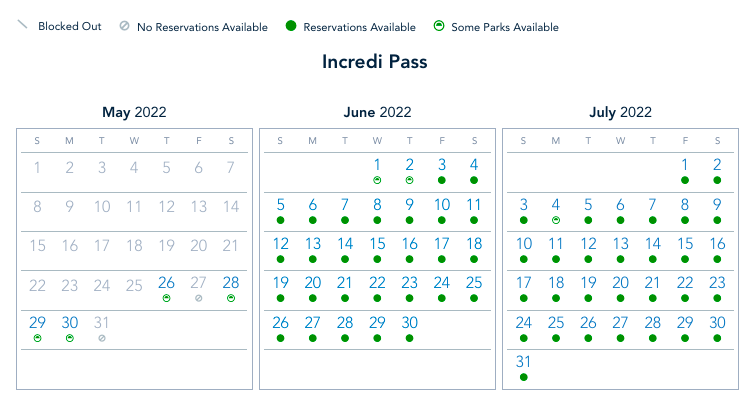This screenshot has height=407, width=754.
Task: Click the green dot under July 31
Action: coord(523,377)
